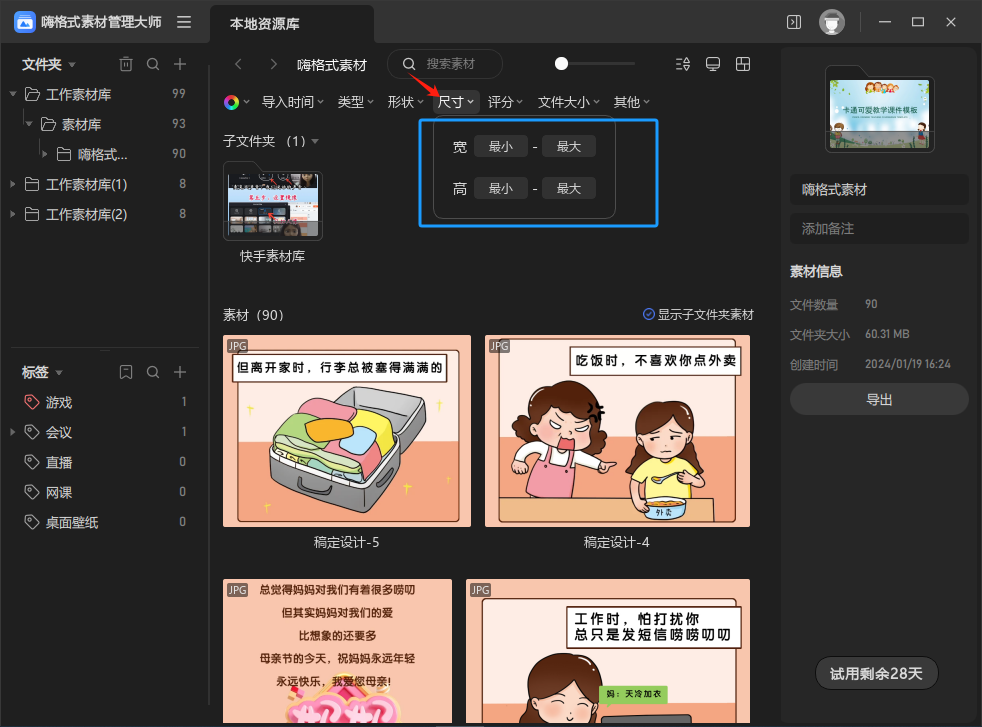Screen dimensions: 982x727
Task: Add a new tag with plus icon
Action: [180, 372]
